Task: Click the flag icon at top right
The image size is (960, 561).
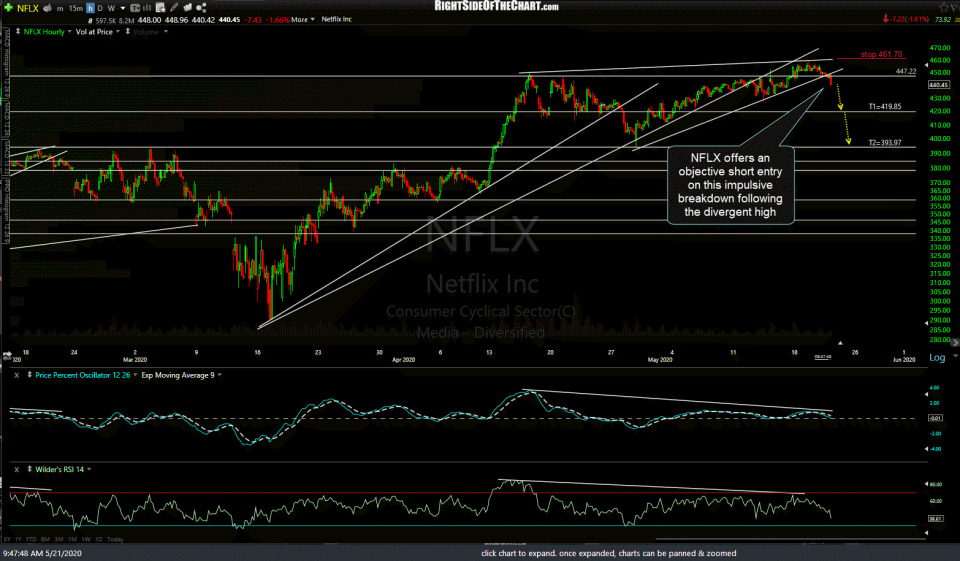Action: click(x=954, y=7)
